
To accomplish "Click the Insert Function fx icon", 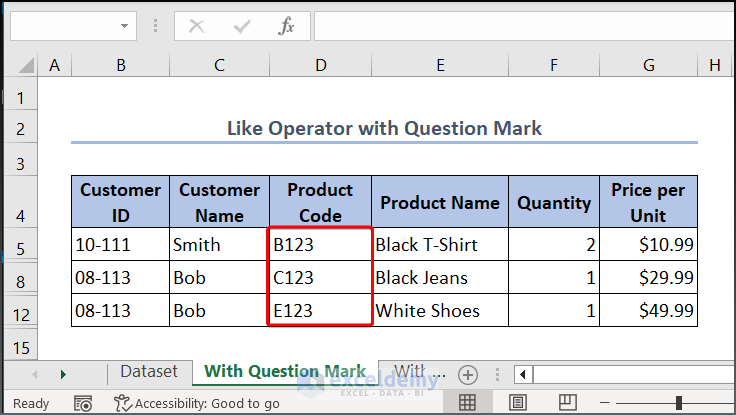I will tap(286, 26).
